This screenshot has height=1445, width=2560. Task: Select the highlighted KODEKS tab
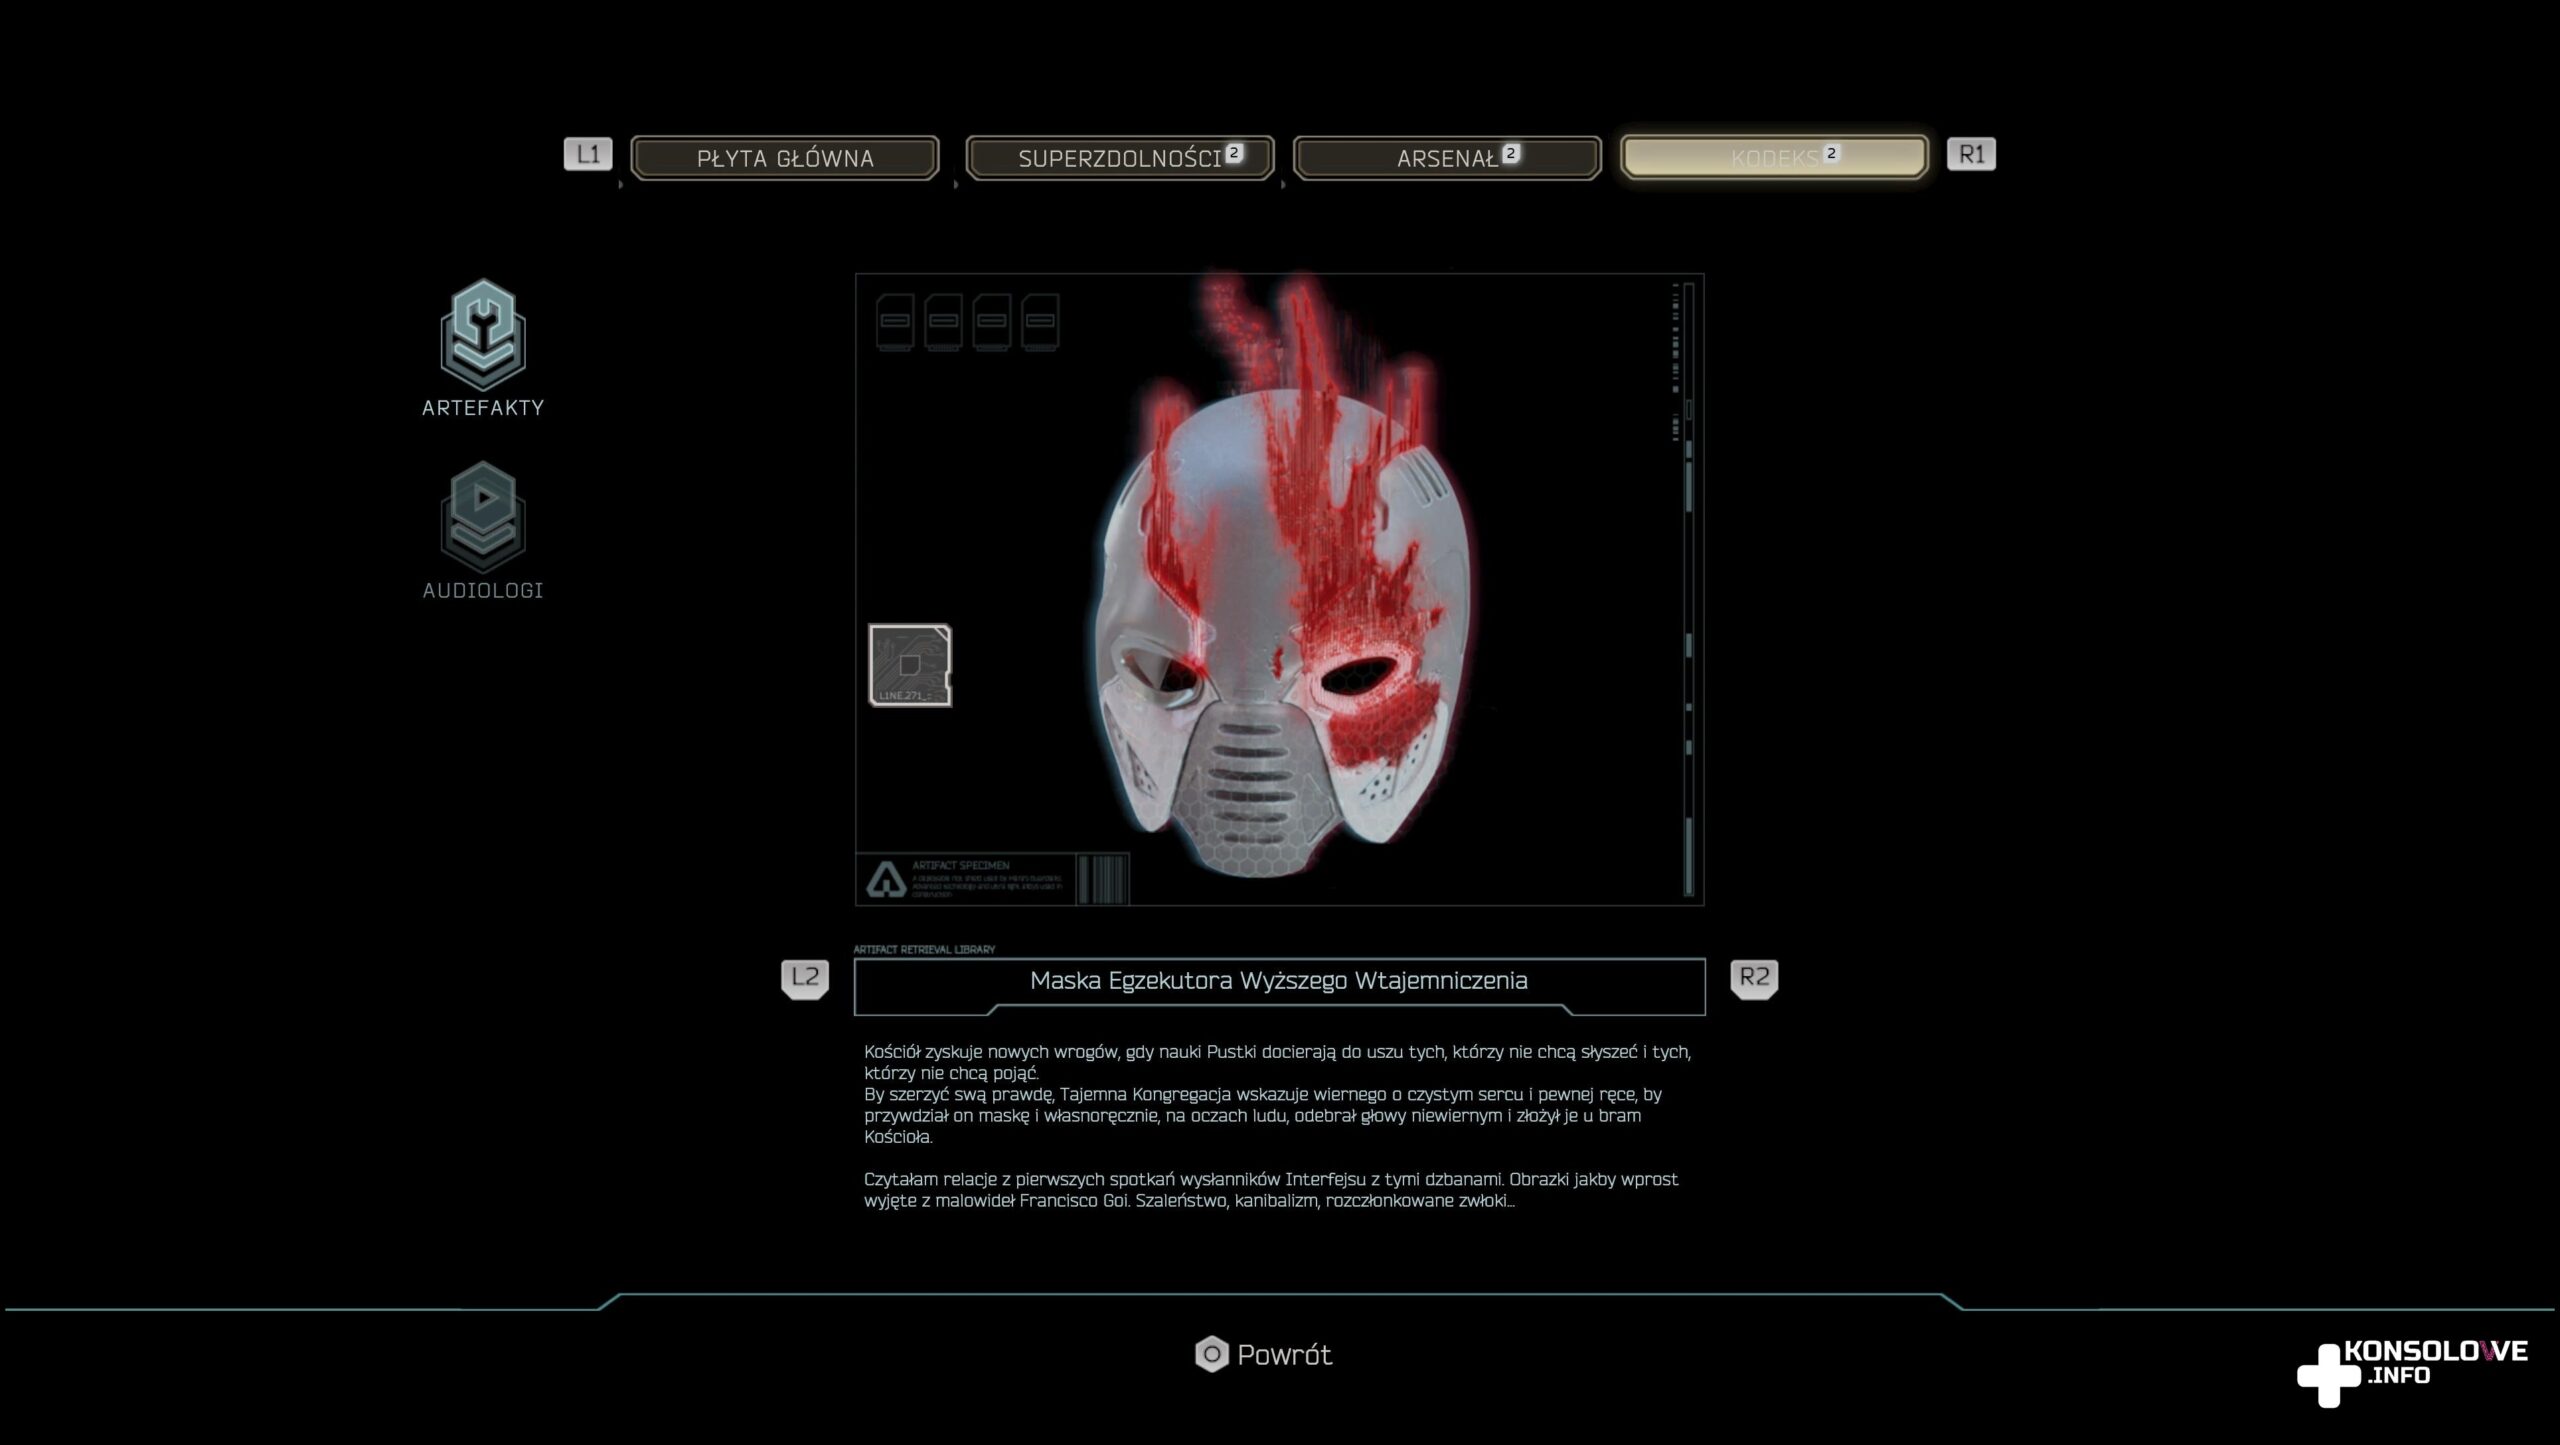1774,158
